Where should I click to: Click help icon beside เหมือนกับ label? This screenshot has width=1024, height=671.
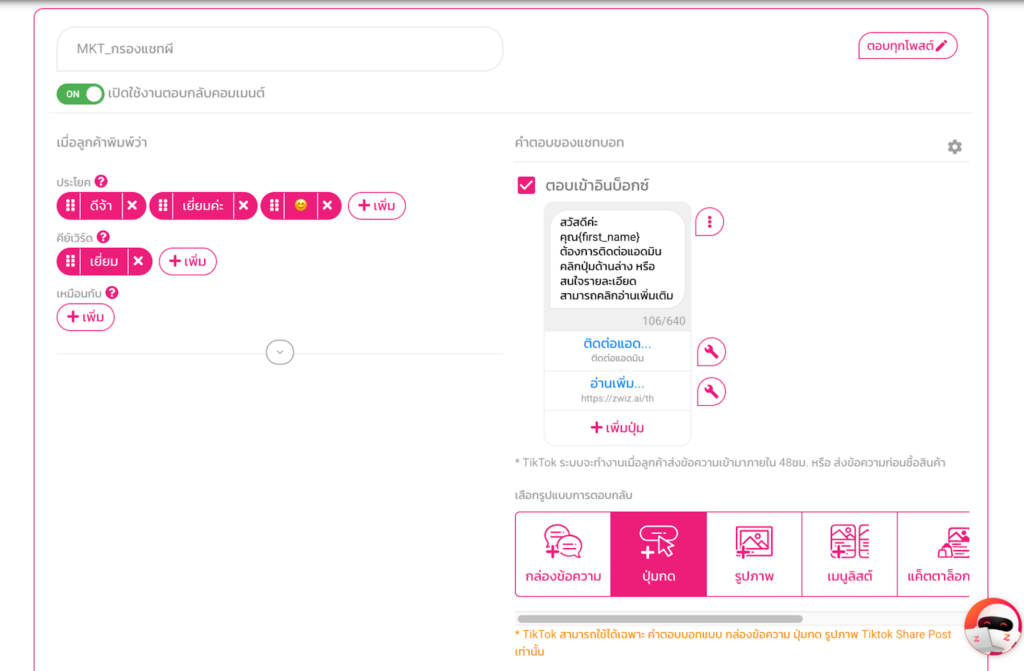[112, 292]
